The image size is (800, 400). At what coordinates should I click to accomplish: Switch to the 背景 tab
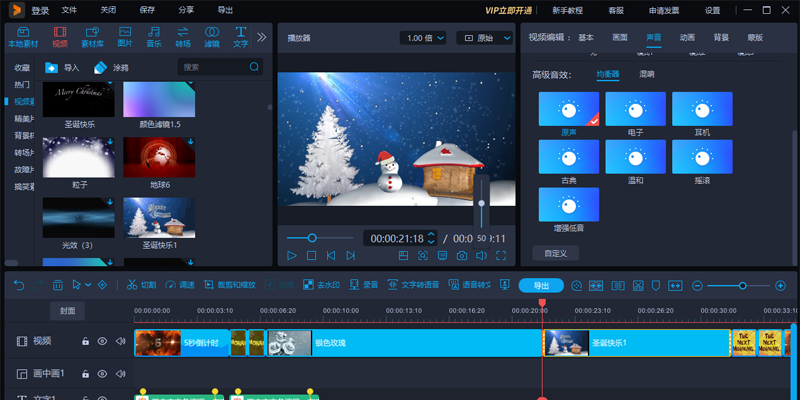[721, 37]
